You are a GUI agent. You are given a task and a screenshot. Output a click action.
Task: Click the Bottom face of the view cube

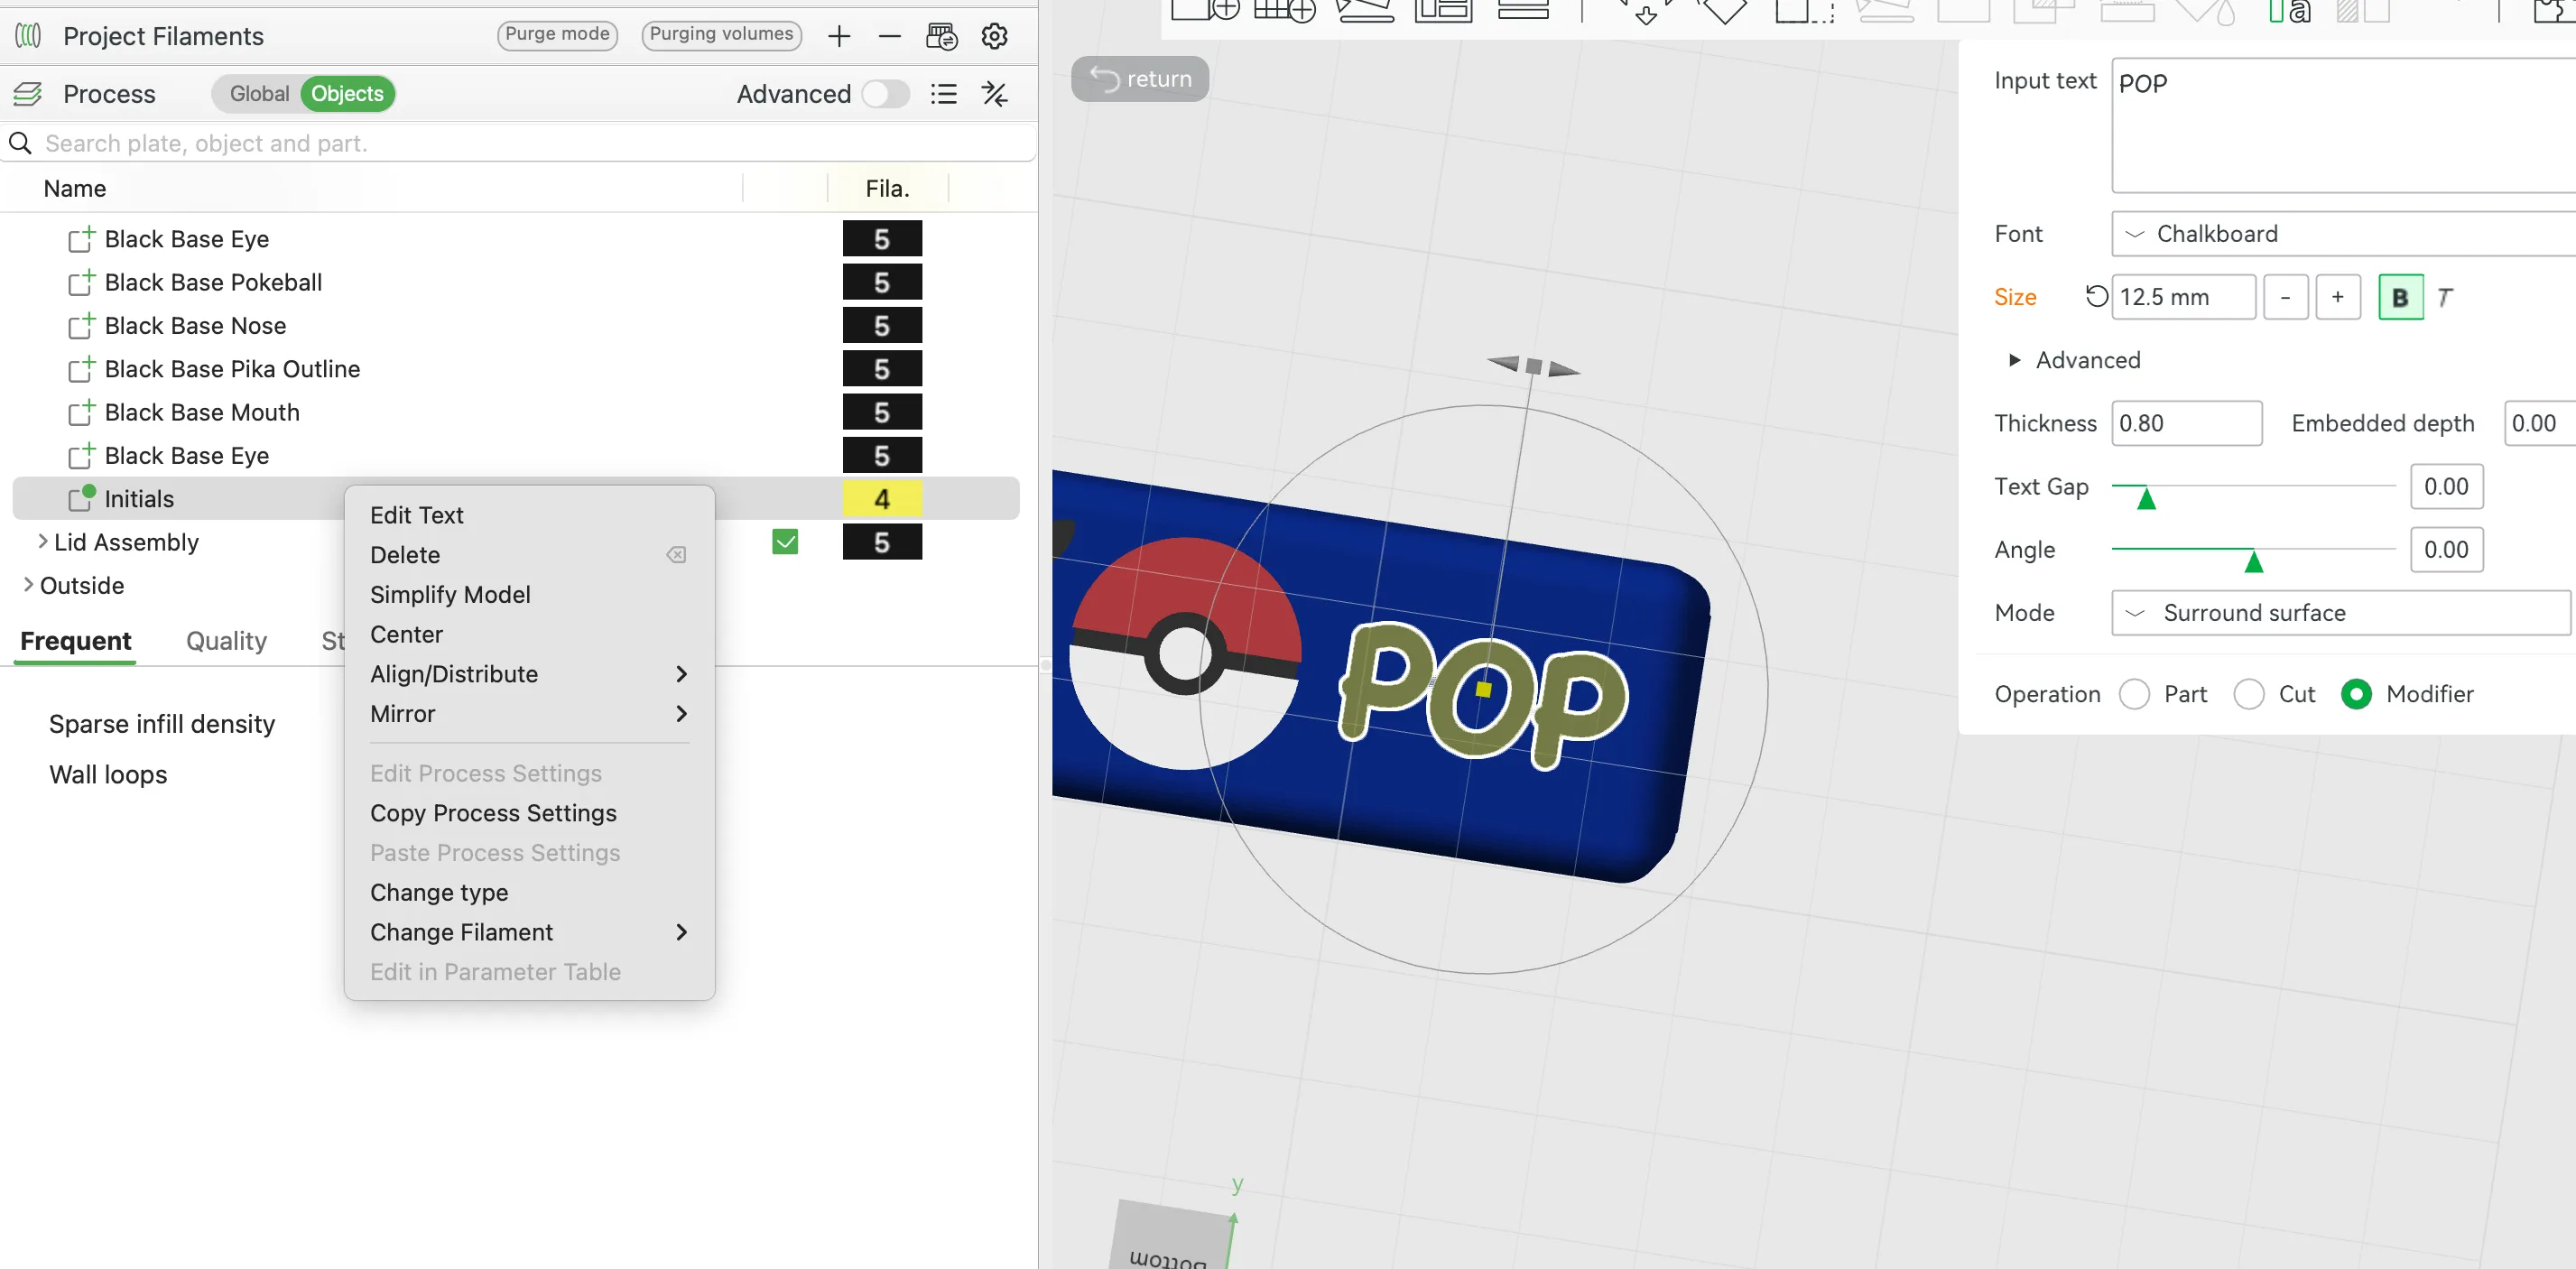pos(1168,1239)
